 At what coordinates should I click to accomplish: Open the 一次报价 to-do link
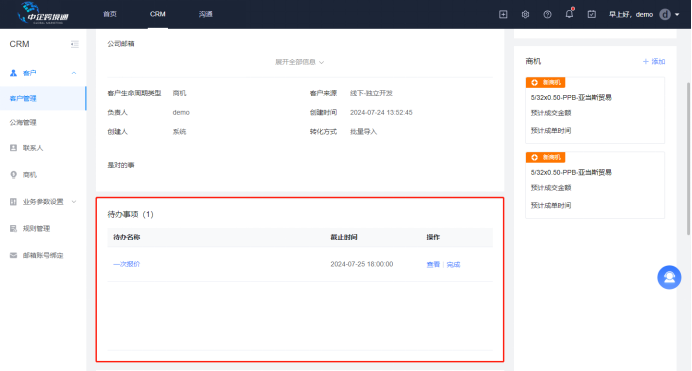click(x=127, y=264)
